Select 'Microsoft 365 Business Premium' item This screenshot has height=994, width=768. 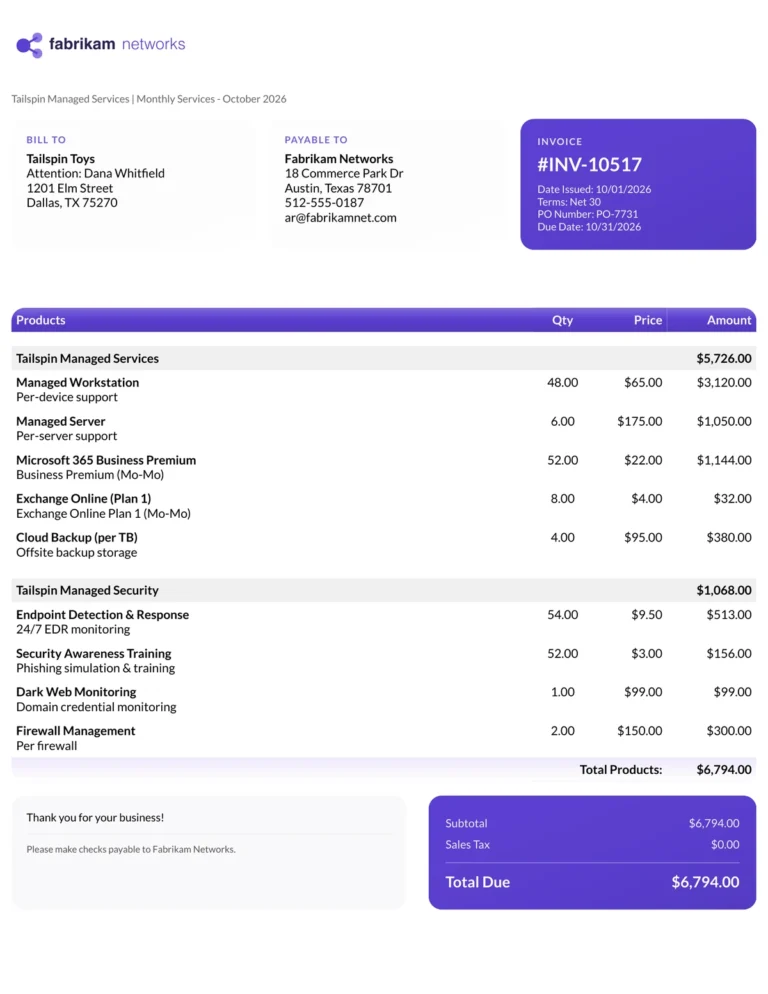pyautogui.click(x=106, y=460)
